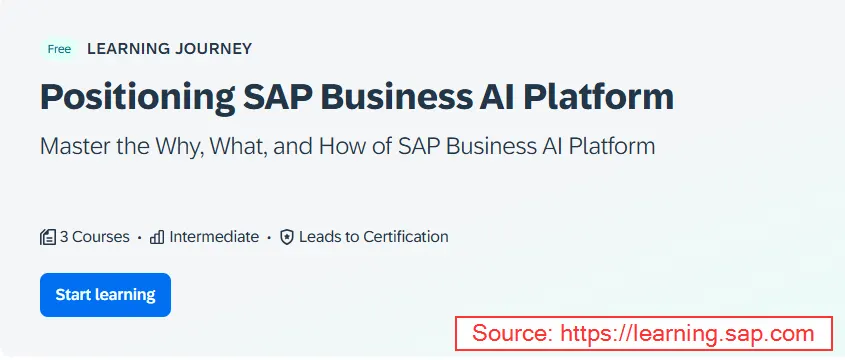The image size is (845, 360).
Task: Click the bar chart difficulty level icon
Action: 157,237
